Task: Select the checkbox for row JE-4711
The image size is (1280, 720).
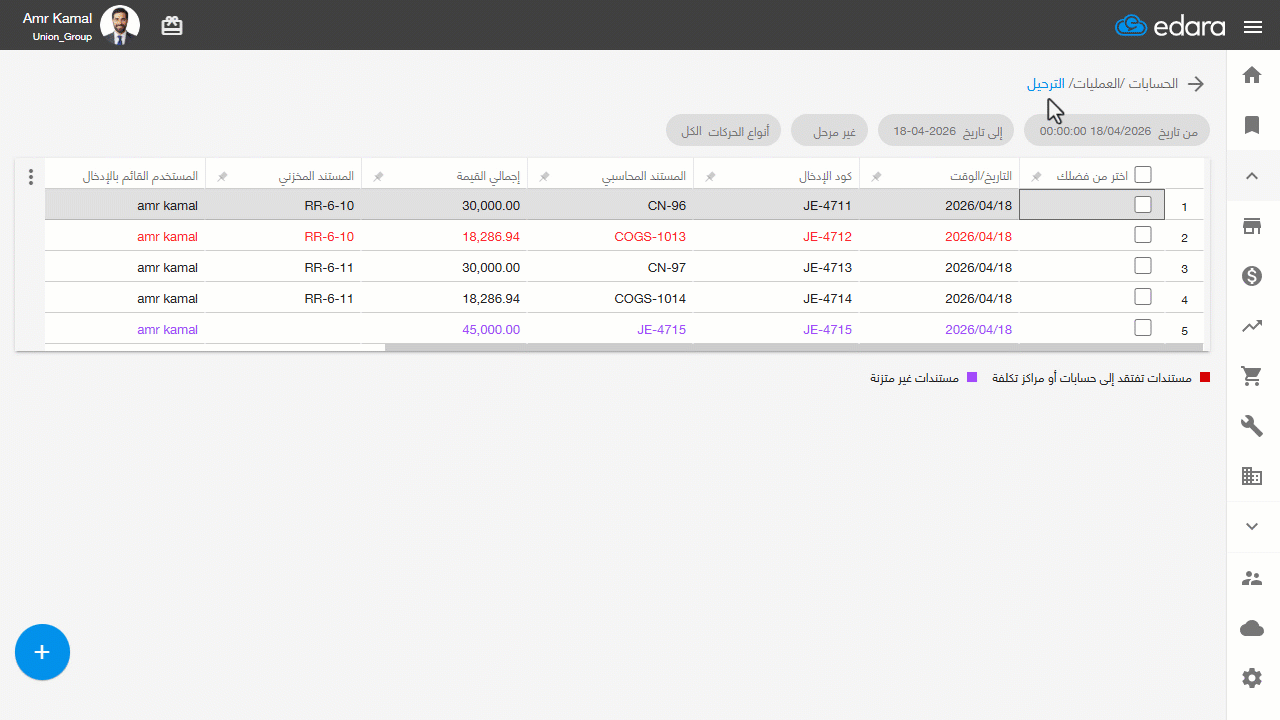Action: pyautogui.click(x=1143, y=205)
